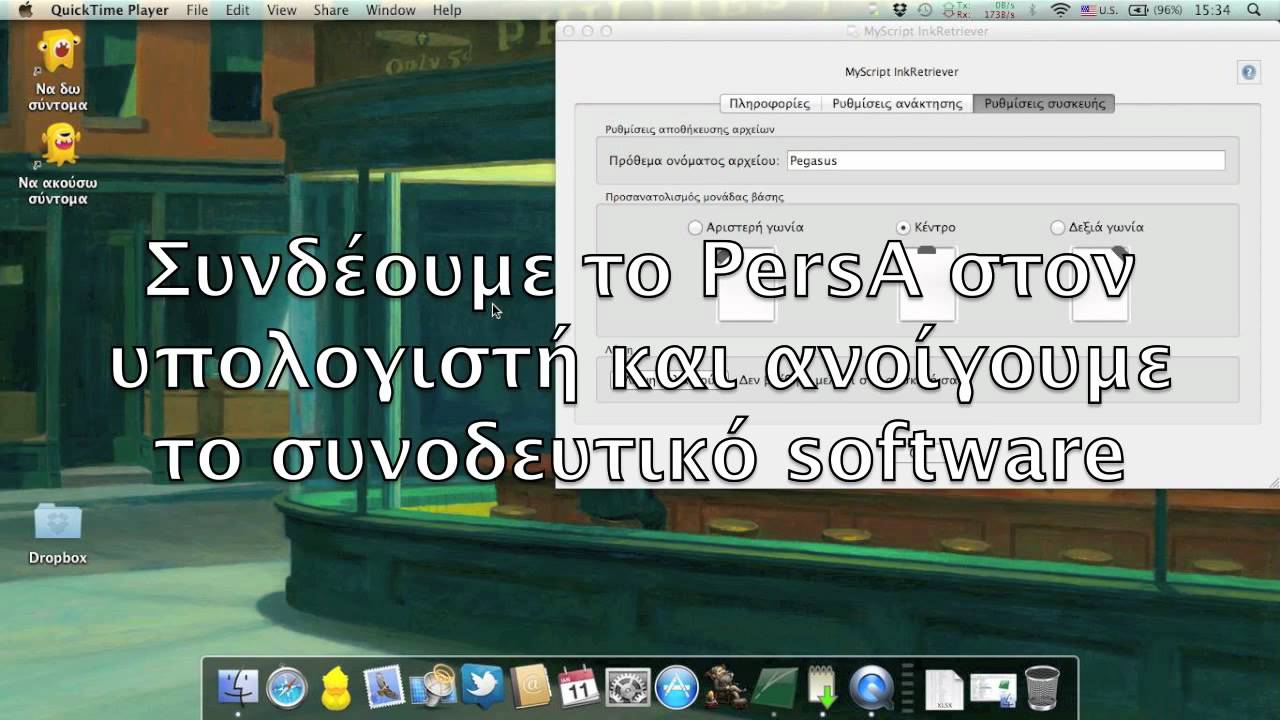Open the U.S. input source menu

1099,10
